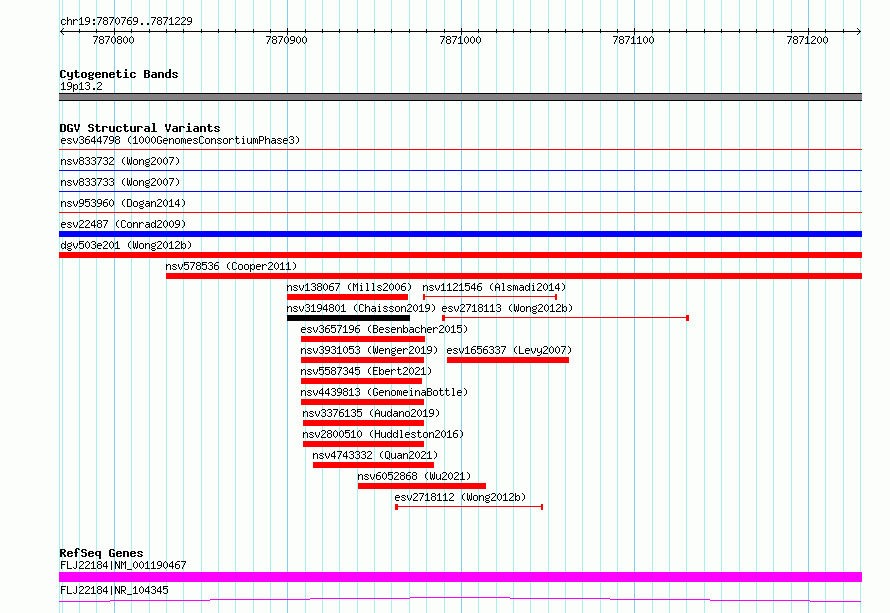This screenshot has height=613, width=890.
Task: Open variant esv3644798 (1000GenomesConsortiumPhase3)
Action: click(180, 140)
